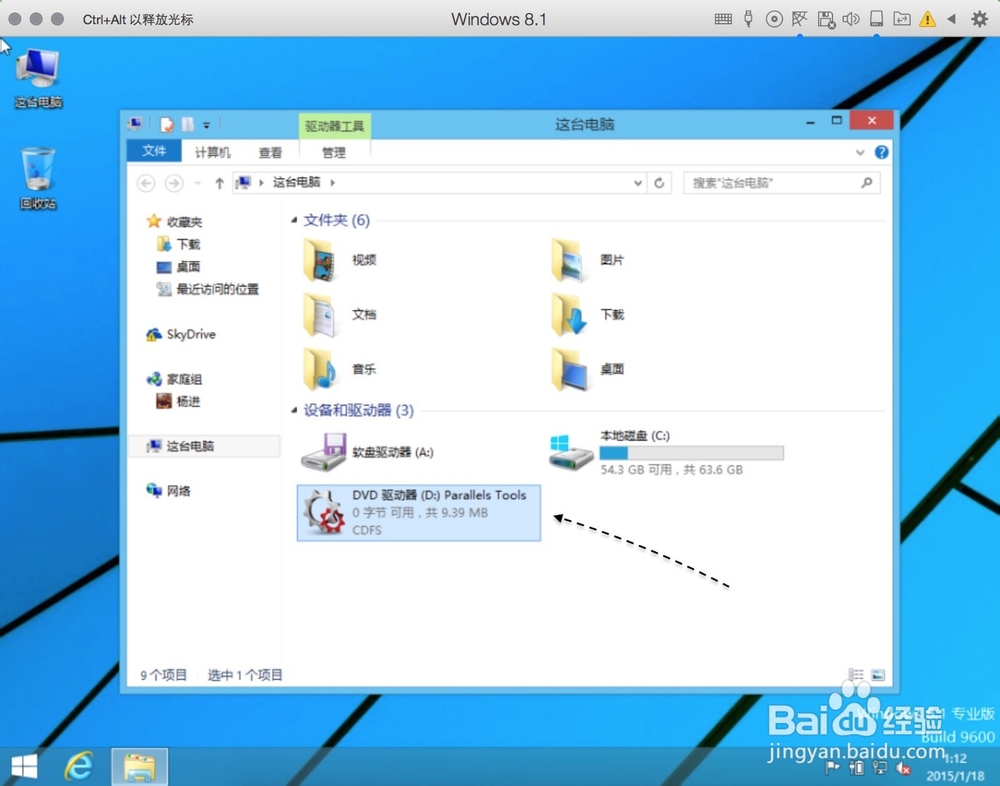Screen dimensions: 1000x786
Task: Open the Parallels settings gear icon
Action: point(980,19)
